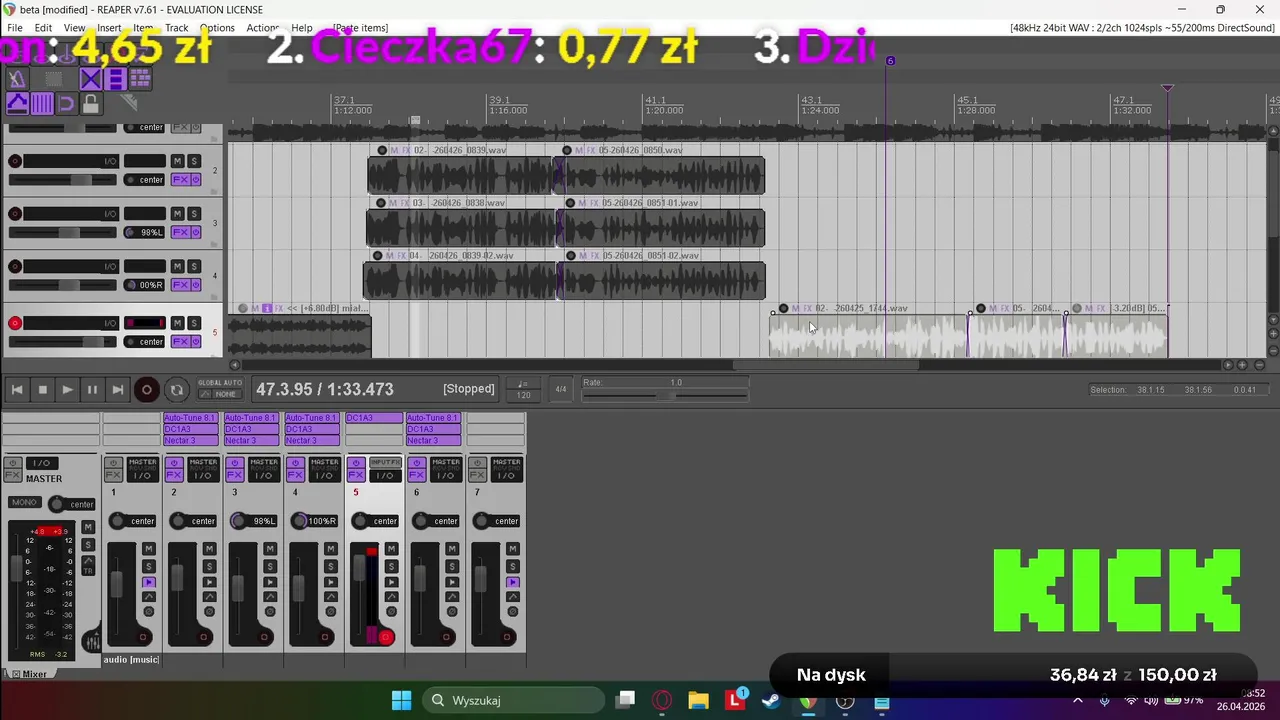
Task: Open DC1A3 plugin on mixer channel 3
Action: pos(251,429)
